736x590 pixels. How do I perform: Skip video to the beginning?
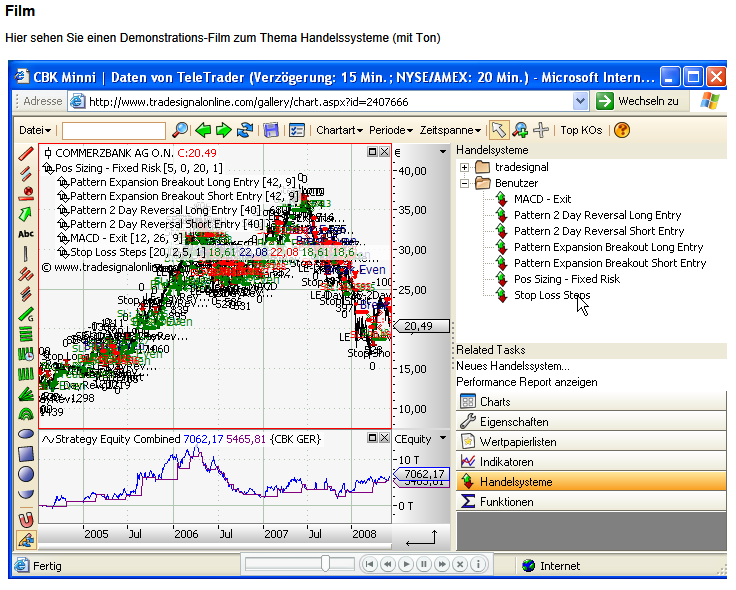pos(369,564)
